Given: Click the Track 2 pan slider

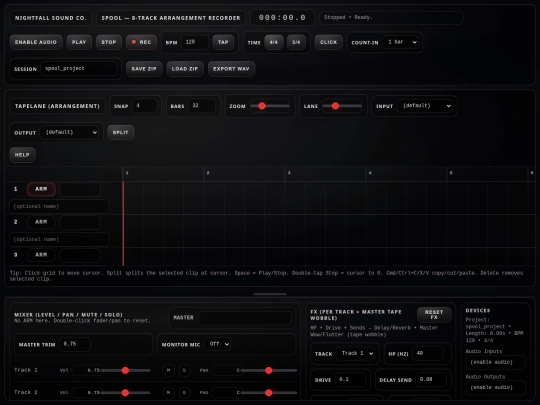Looking at the screenshot, I should tap(269, 393).
